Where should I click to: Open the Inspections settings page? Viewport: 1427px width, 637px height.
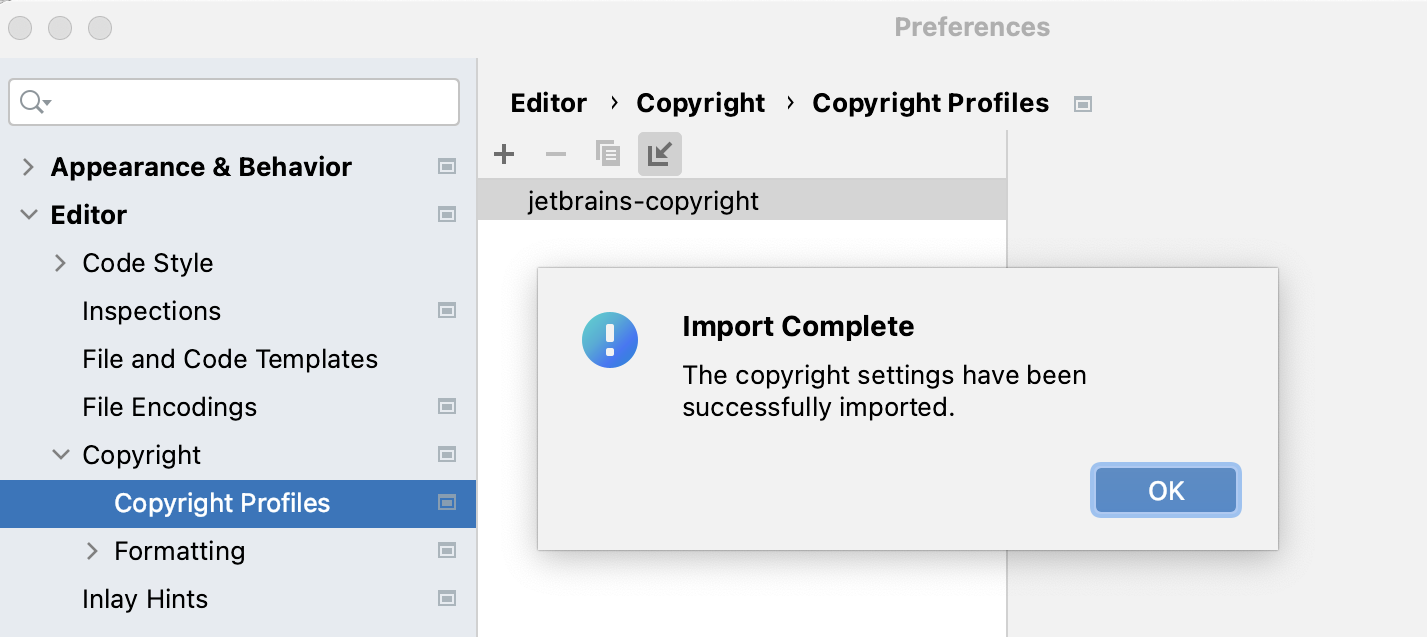152,311
